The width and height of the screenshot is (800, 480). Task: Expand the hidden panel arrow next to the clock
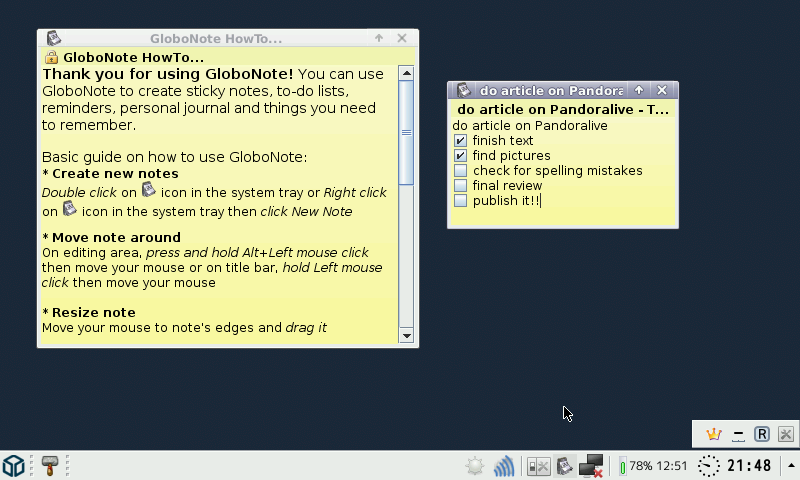(791, 466)
